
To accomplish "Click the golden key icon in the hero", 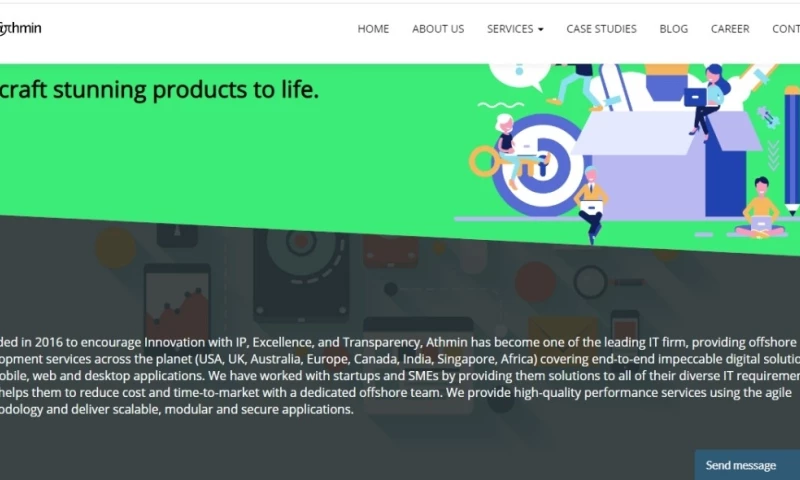I will click(x=495, y=162).
